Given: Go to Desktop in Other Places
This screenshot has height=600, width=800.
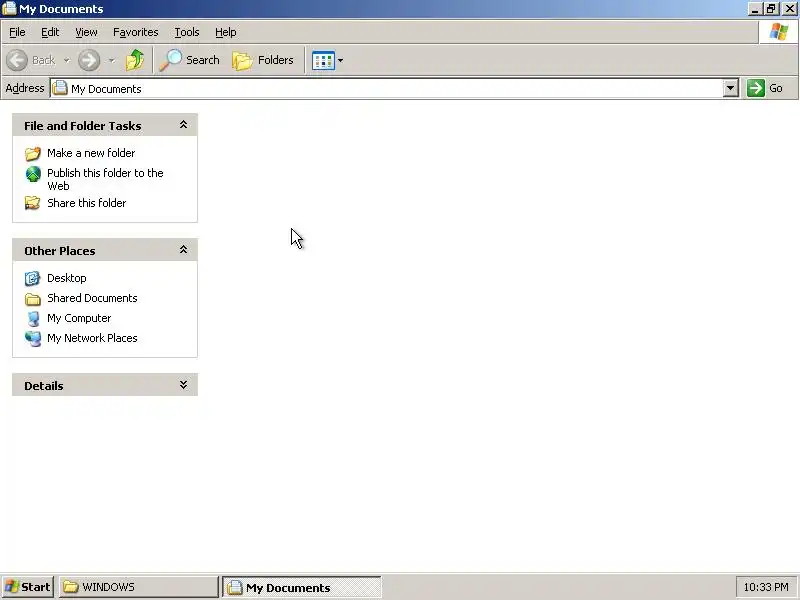Looking at the screenshot, I should click(x=67, y=278).
